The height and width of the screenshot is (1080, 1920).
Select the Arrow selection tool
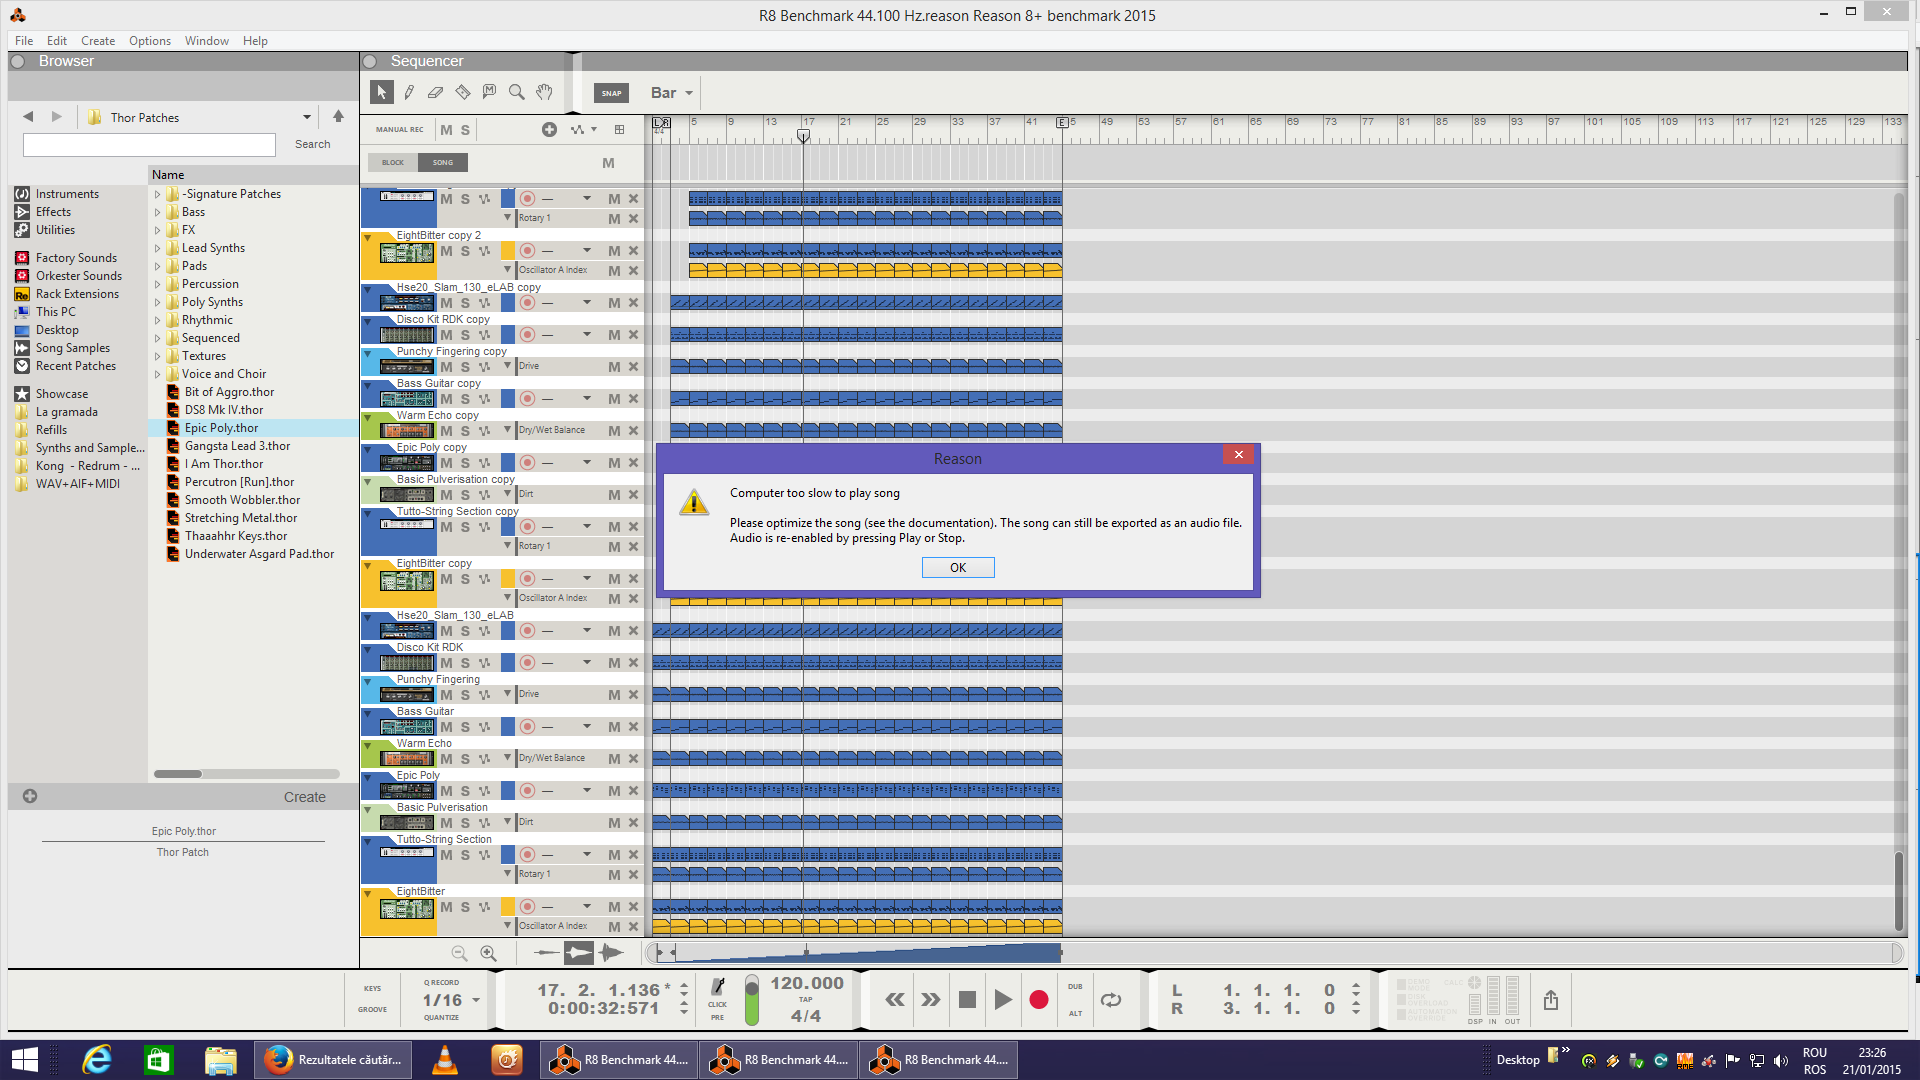(x=381, y=92)
